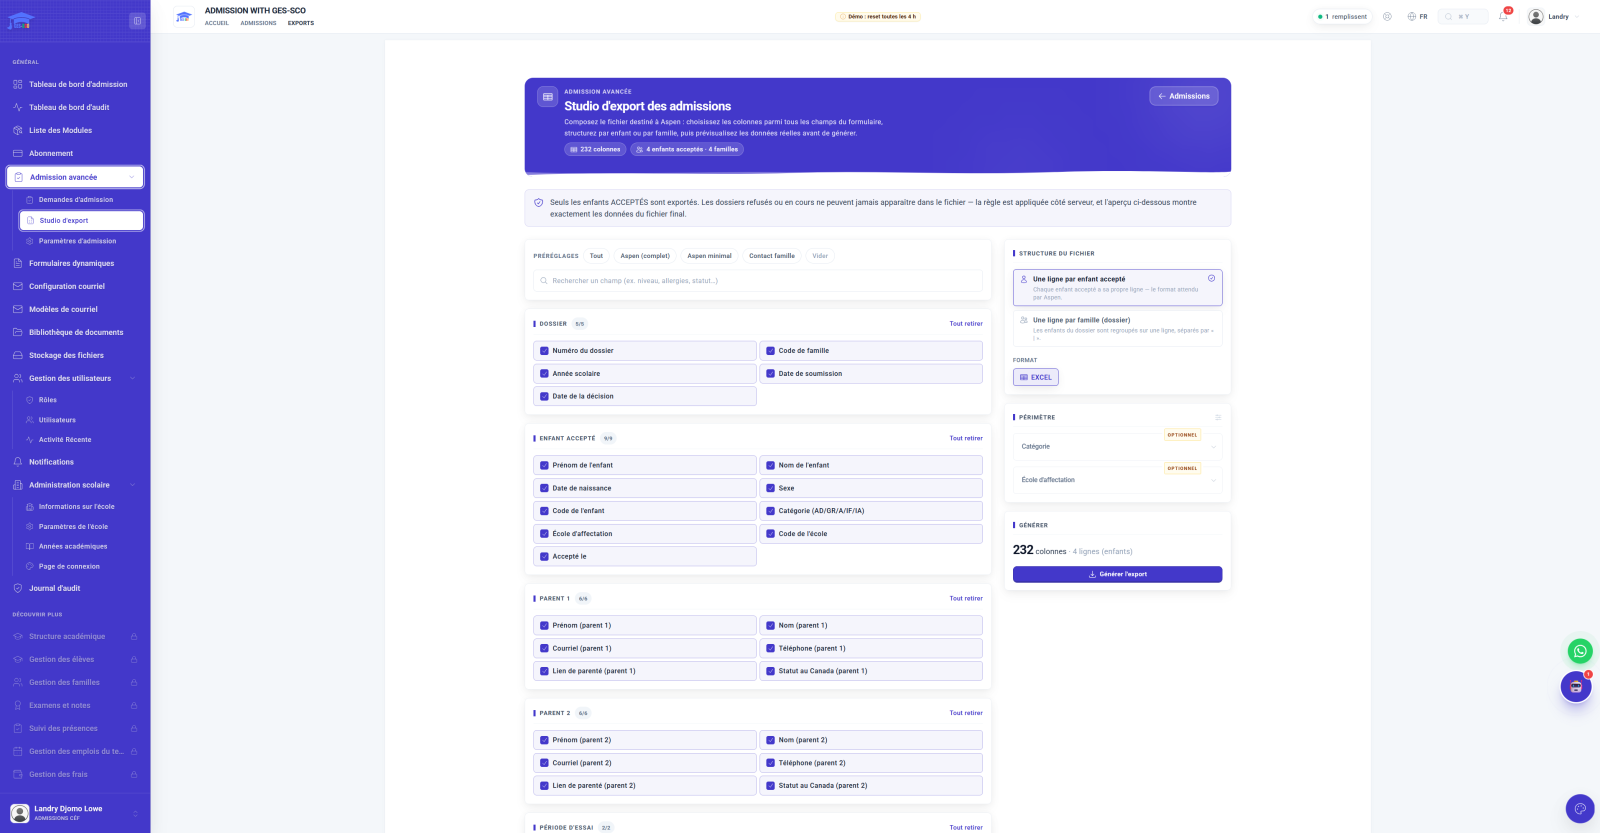This screenshot has width=1600, height=833.
Task: Click the padlock next to Gestion des emplois
Action: tap(133, 751)
